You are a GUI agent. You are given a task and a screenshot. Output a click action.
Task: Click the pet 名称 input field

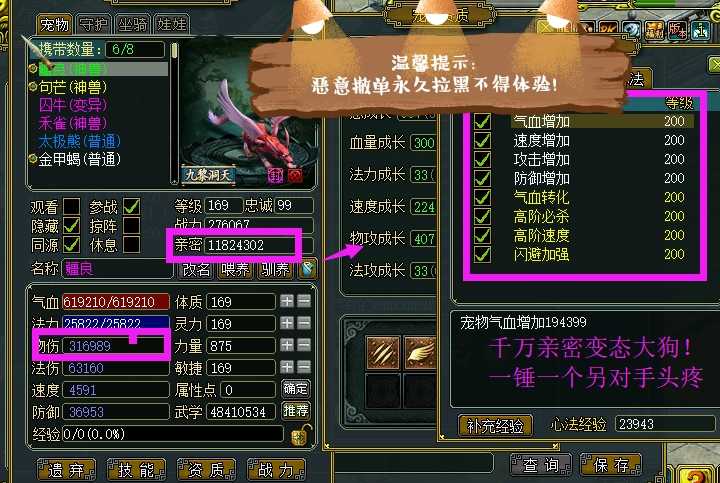point(117,269)
